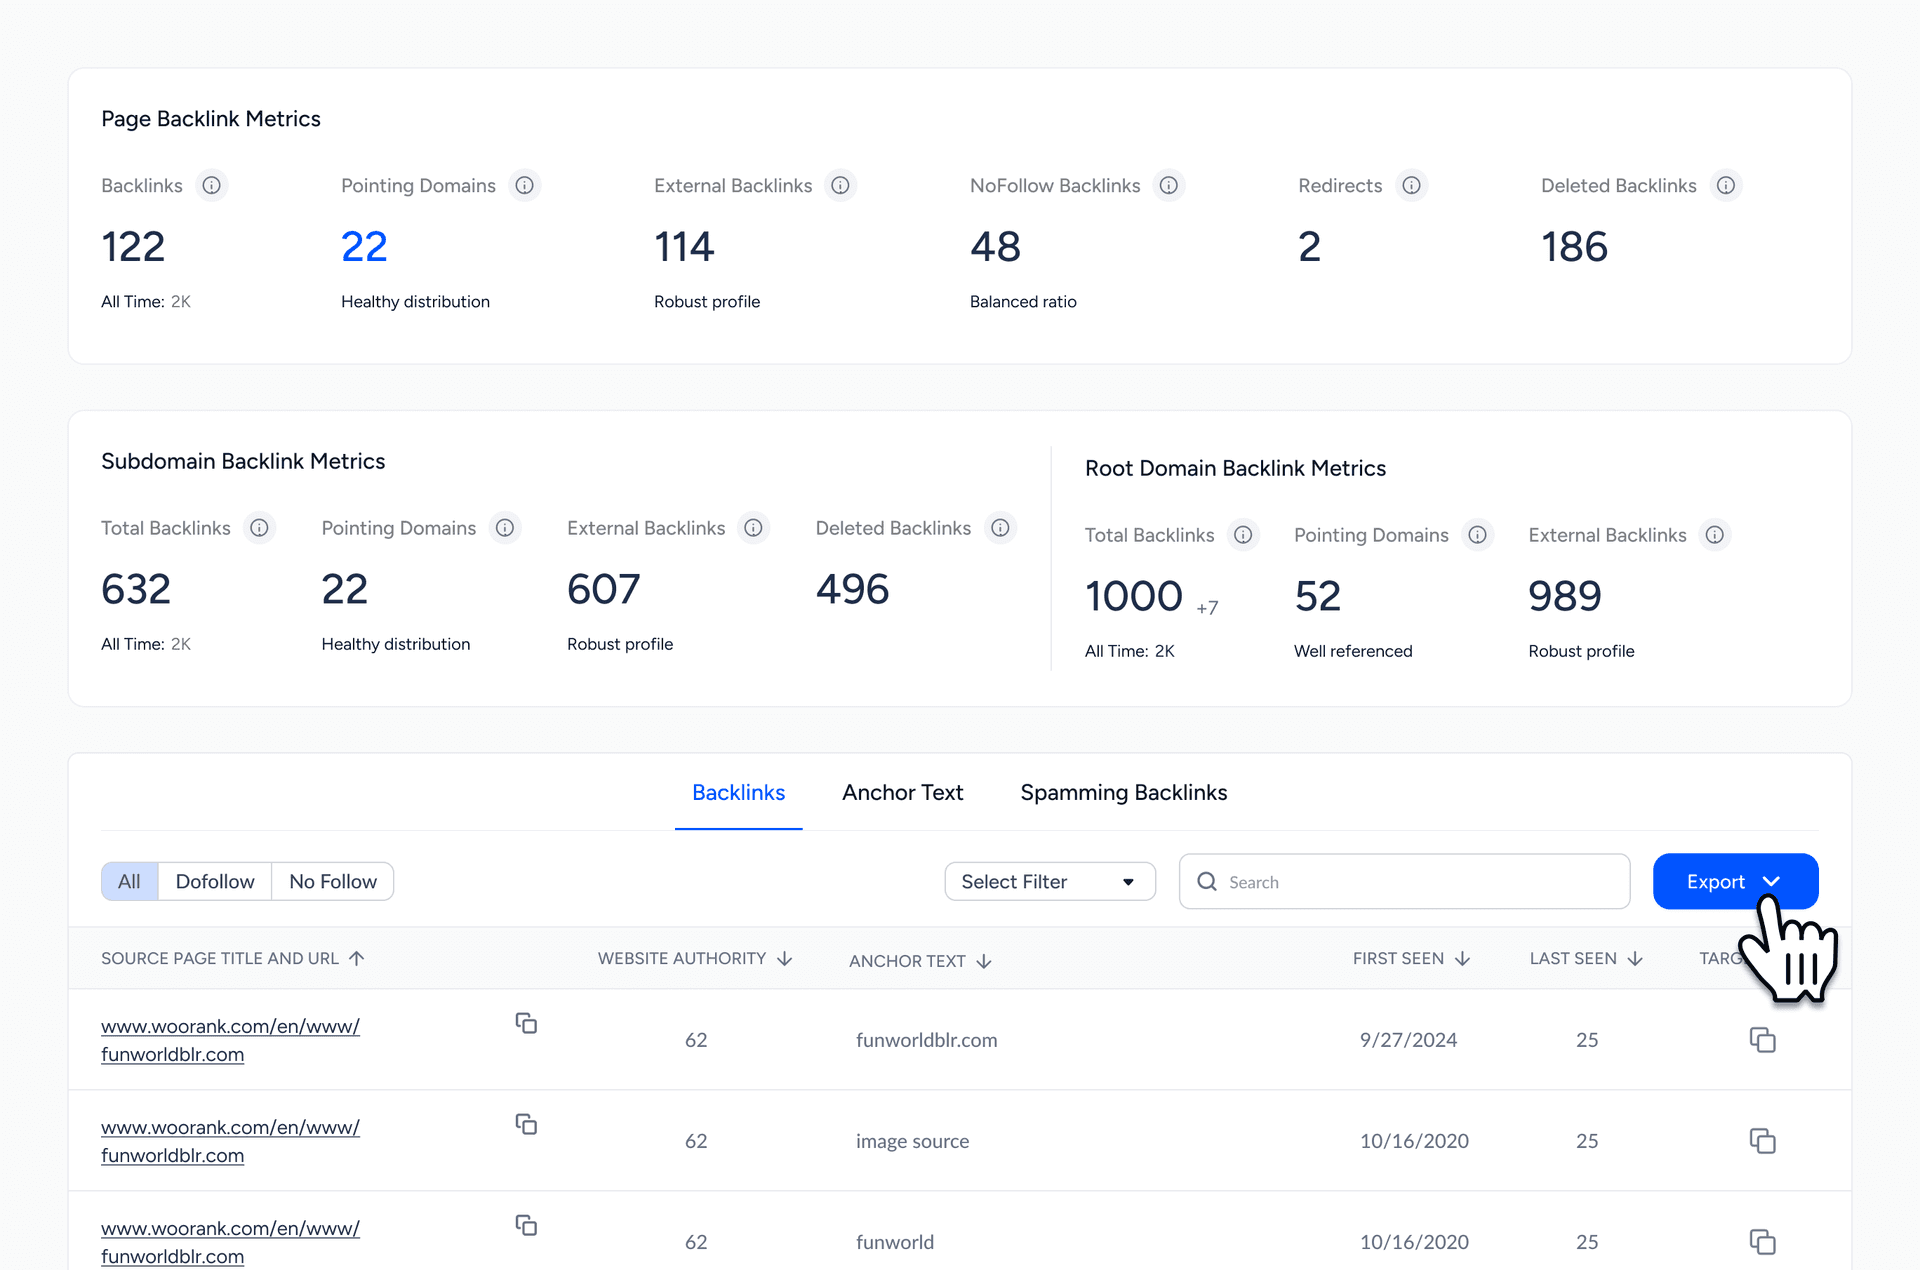The height and width of the screenshot is (1270, 1920).
Task: Click the Export button
Action: click(1717, 881)
